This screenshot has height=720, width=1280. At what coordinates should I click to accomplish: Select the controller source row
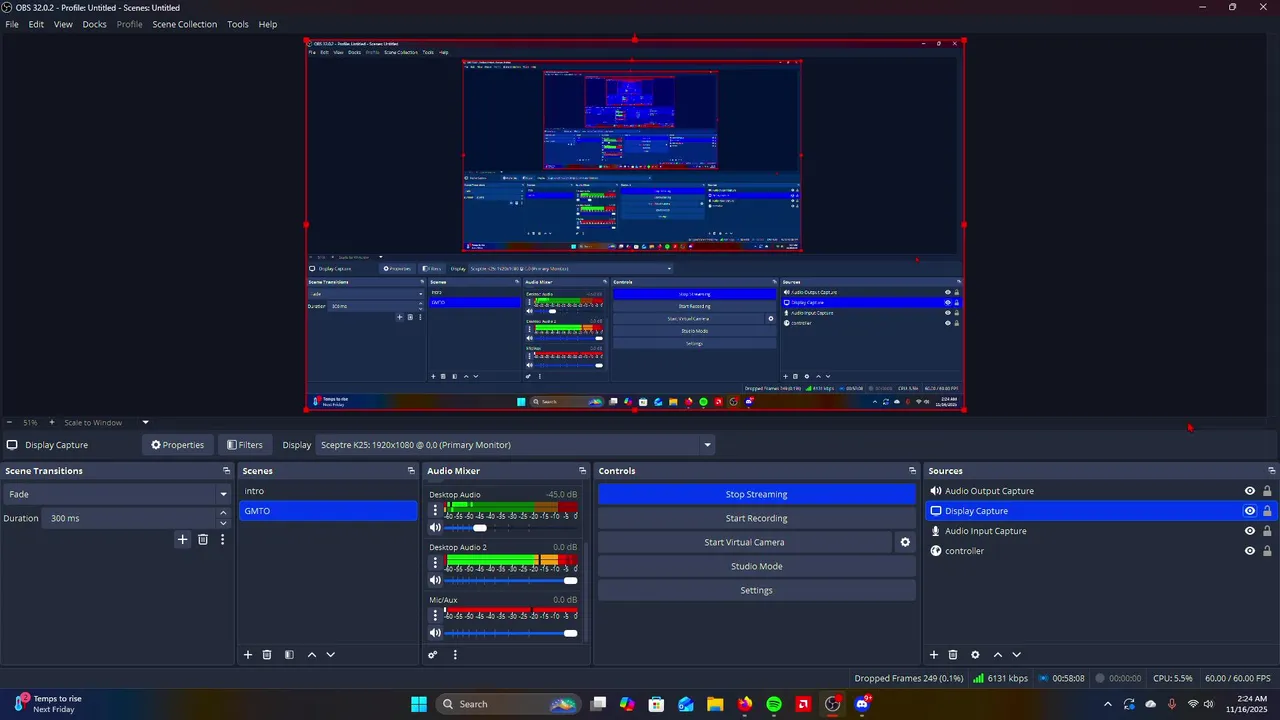pyautogui.click(x=1099, y=551)
